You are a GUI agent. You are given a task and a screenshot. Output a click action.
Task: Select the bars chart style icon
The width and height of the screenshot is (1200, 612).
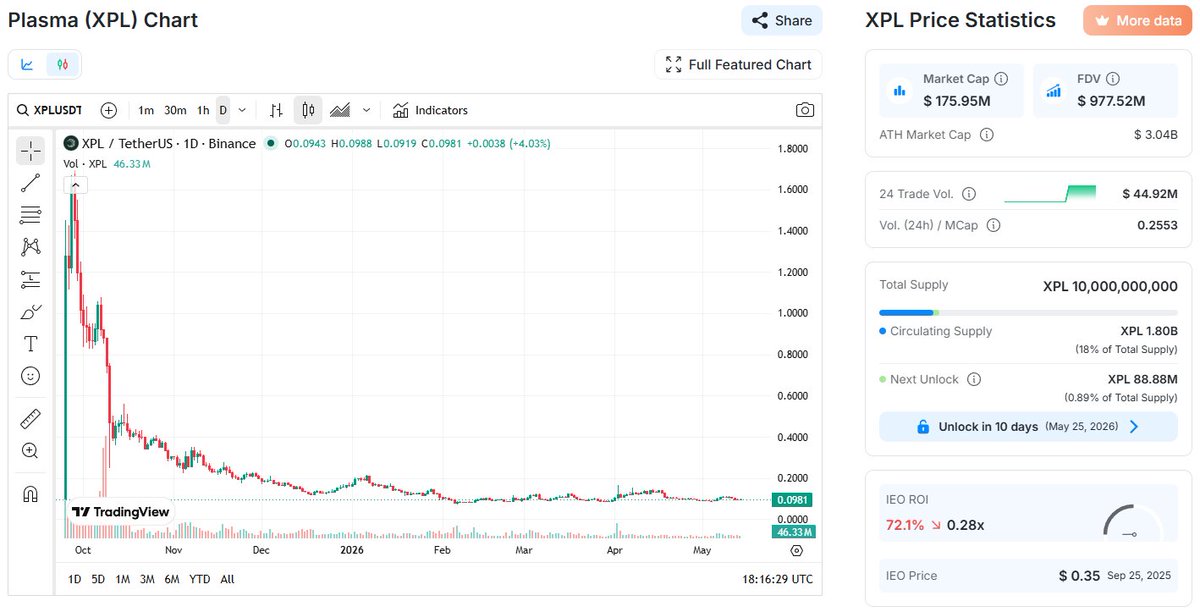(277, 110)
